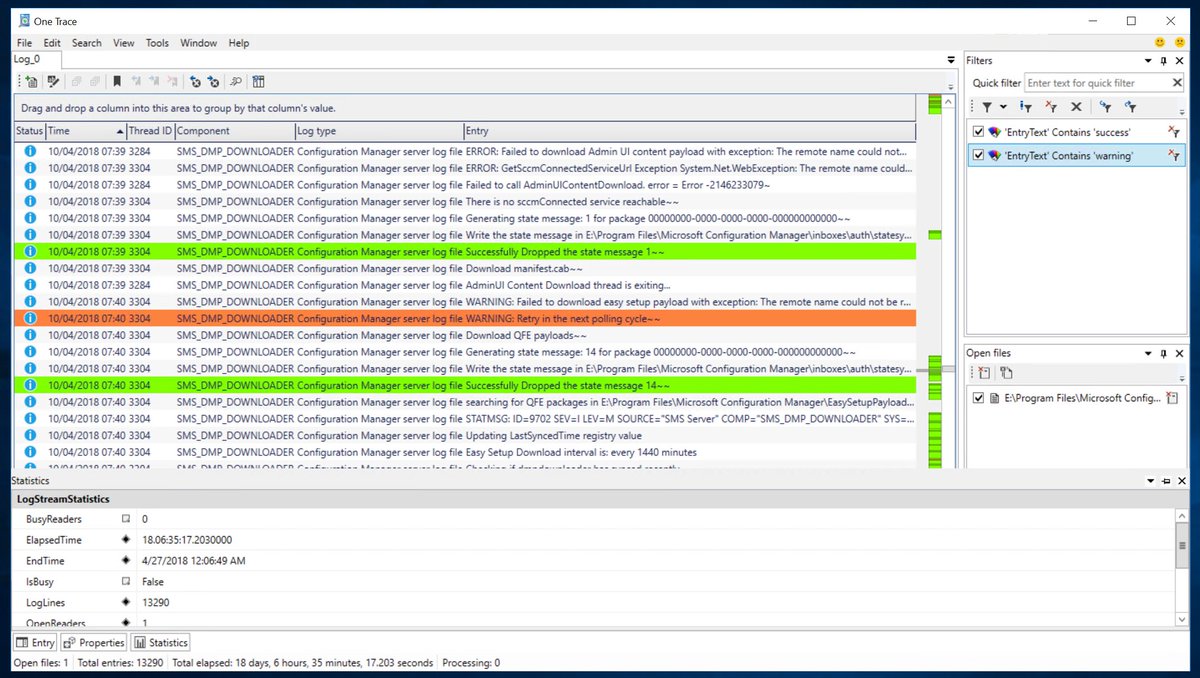This screenshot has width=1200, height=678.
Task: Open the dropdown chevron next to the filter funnel
Action: point(1003,106)
